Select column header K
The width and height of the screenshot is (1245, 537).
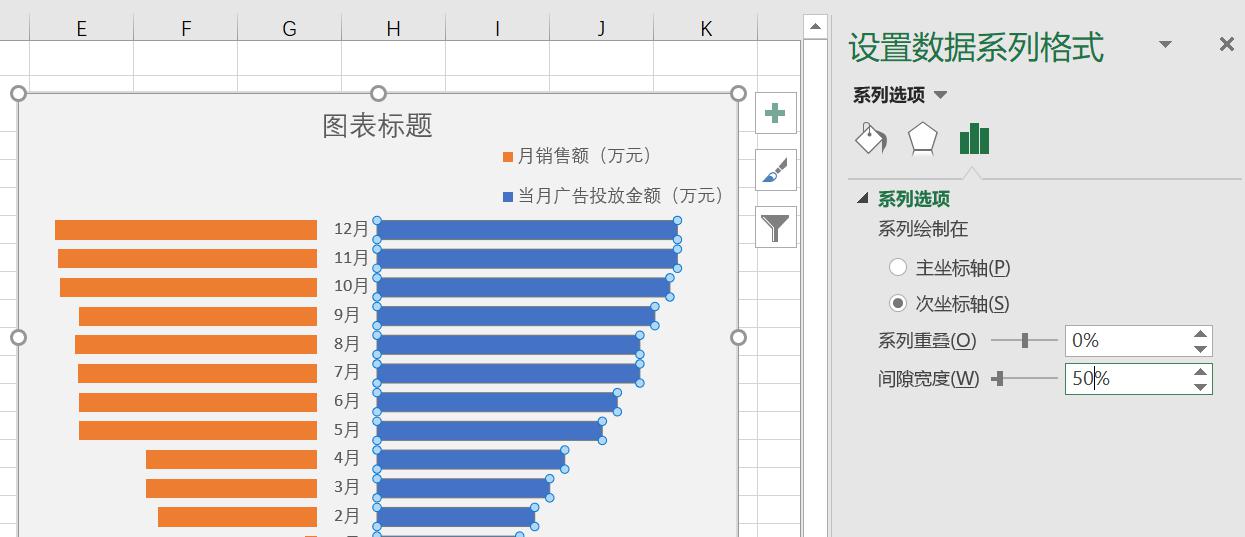(706, 29)
